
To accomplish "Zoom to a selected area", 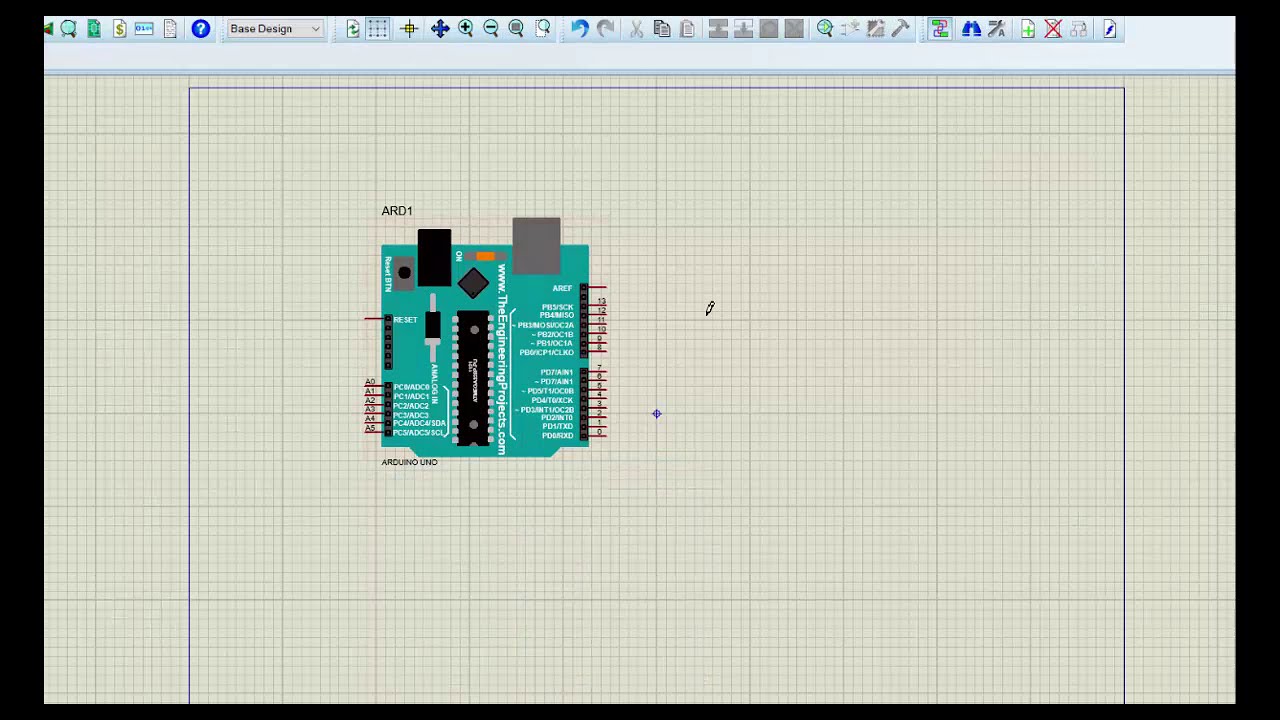I will (x=542, y=29).
